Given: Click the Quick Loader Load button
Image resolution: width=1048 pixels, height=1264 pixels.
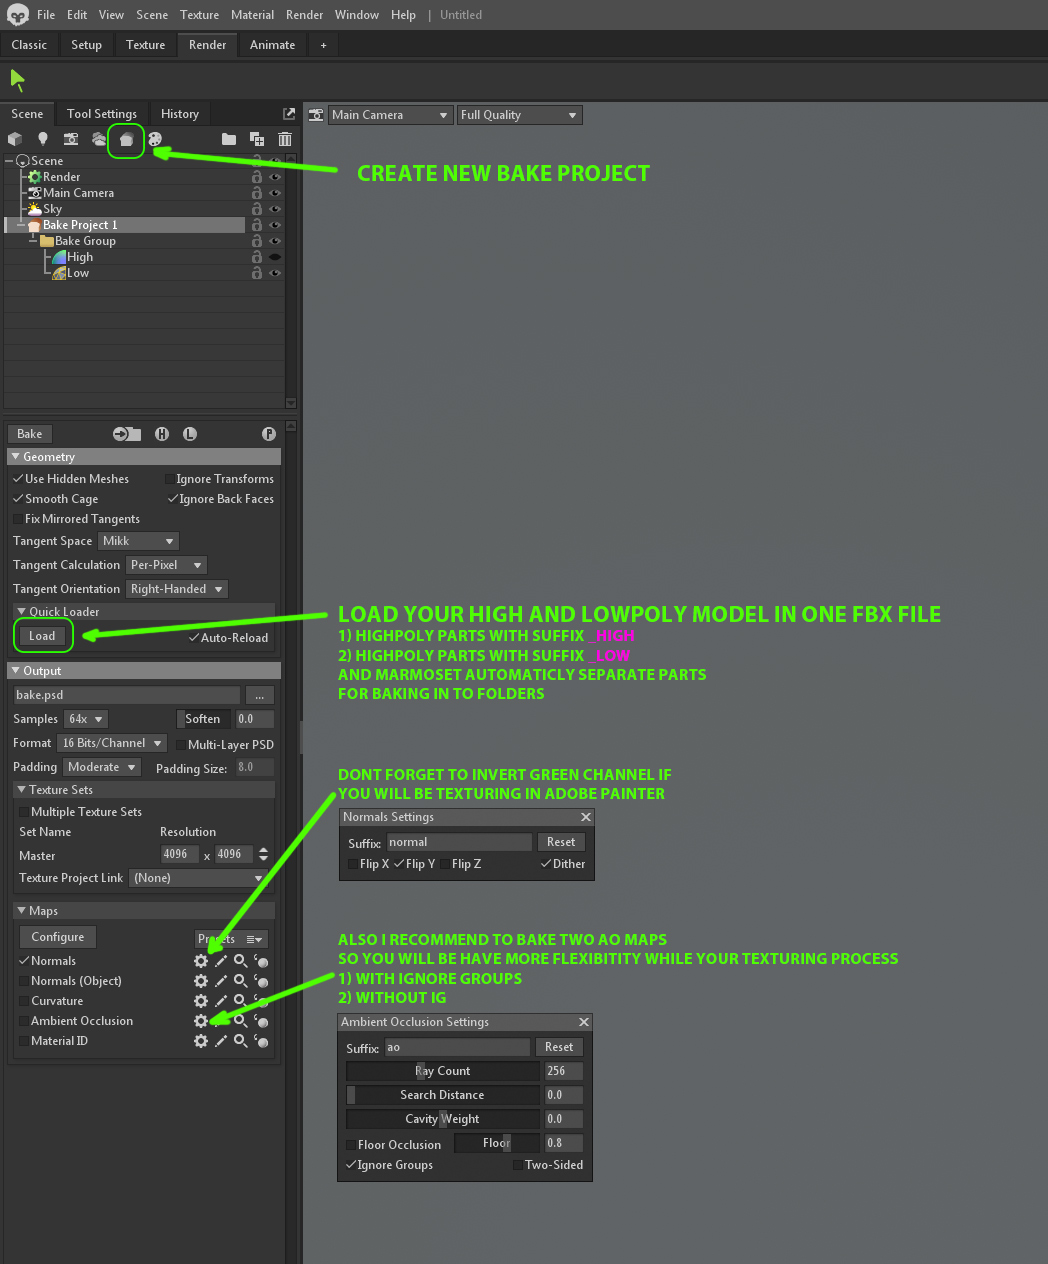Looking at the screenshot, I should [42, 636].
